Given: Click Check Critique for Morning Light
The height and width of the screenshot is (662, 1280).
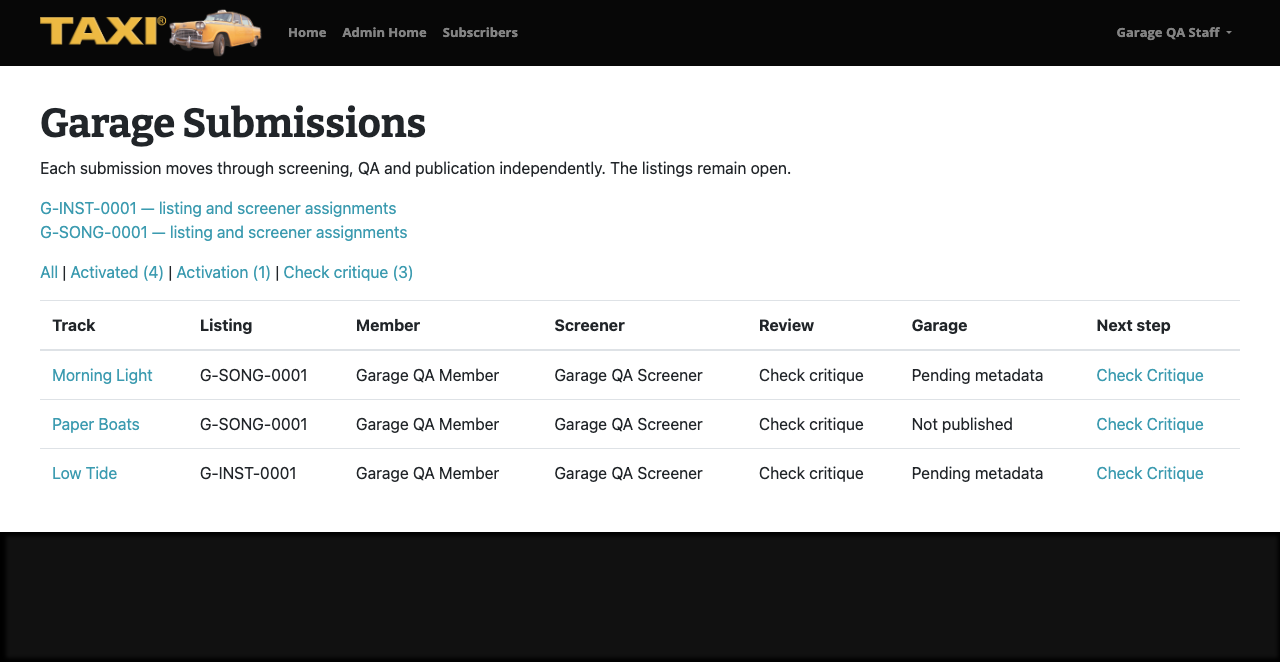Looking at the screenshot, I should pos(1150,375).
